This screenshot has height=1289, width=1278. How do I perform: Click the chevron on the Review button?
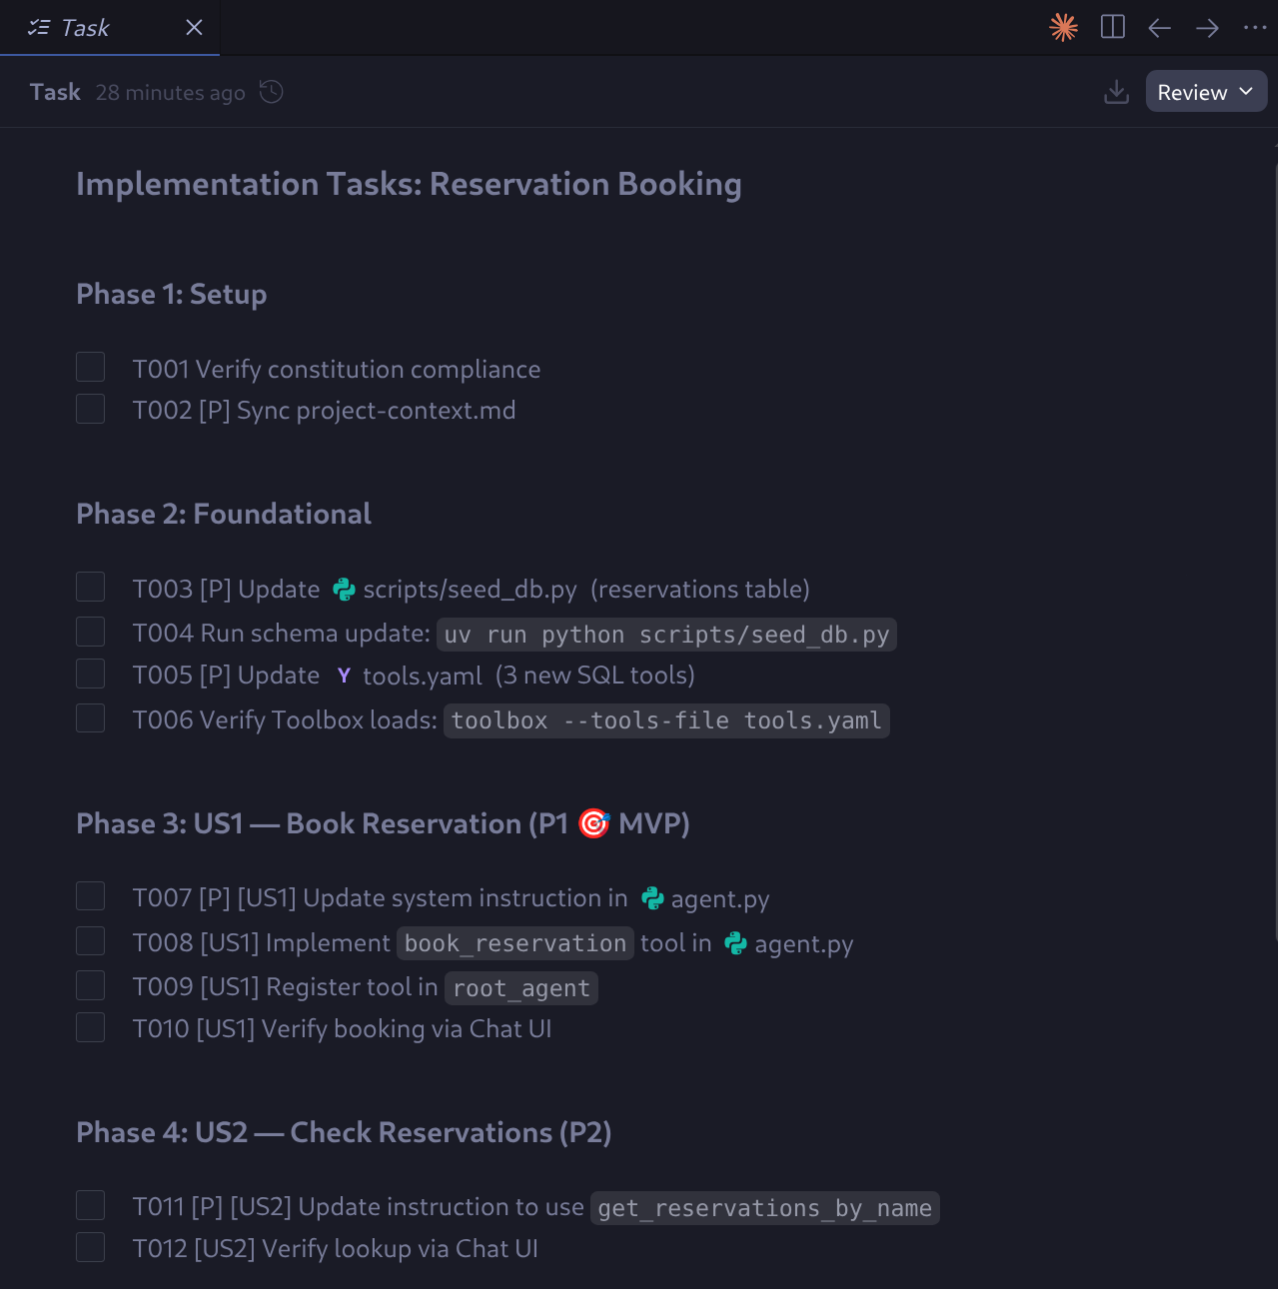1245,91
